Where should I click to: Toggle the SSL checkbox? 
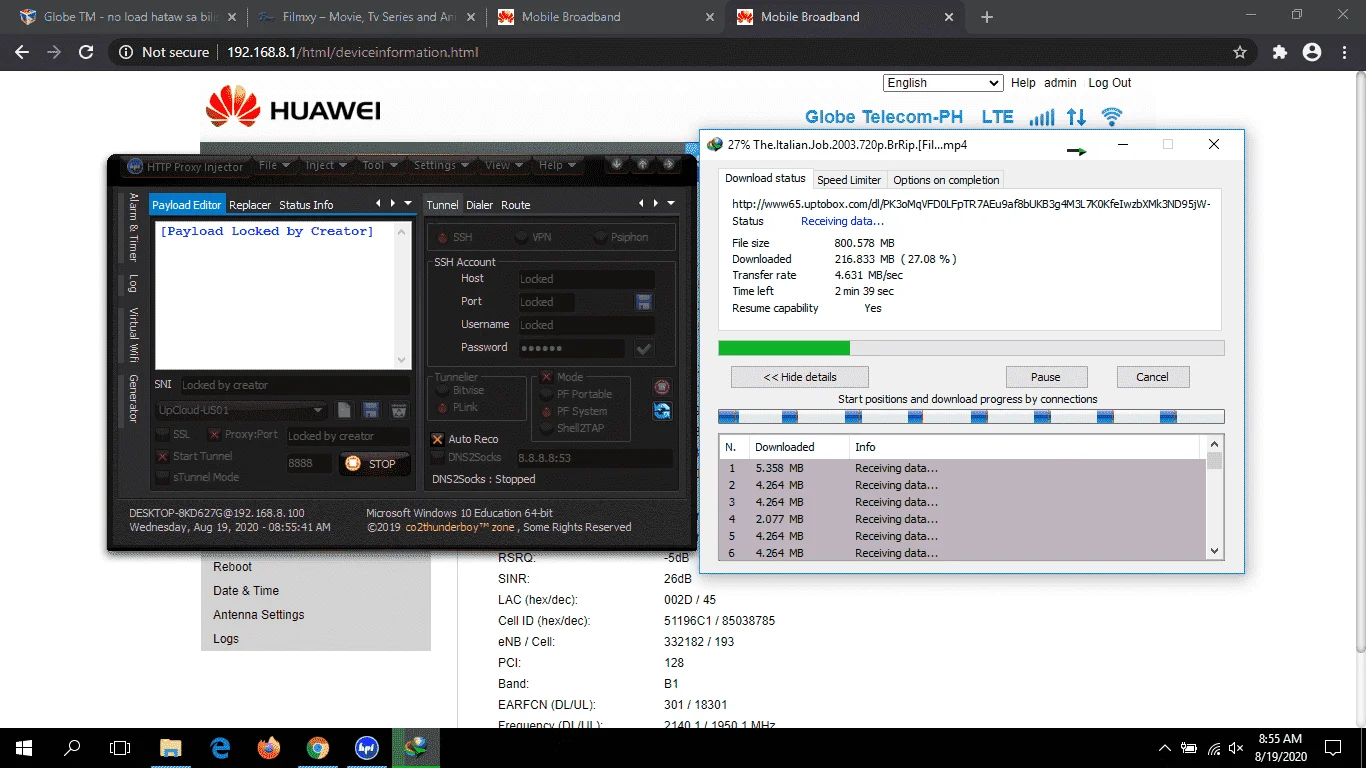162,435
